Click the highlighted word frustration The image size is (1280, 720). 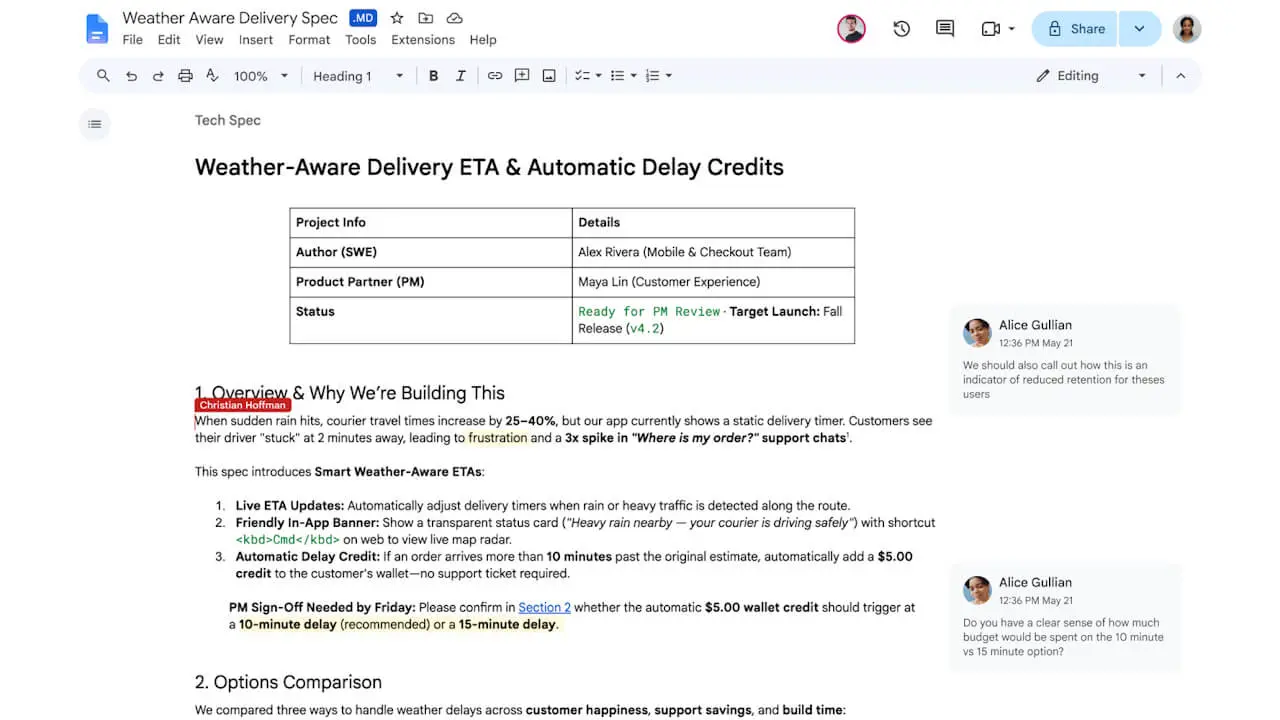pyautogui.click(x=497, y=438)
